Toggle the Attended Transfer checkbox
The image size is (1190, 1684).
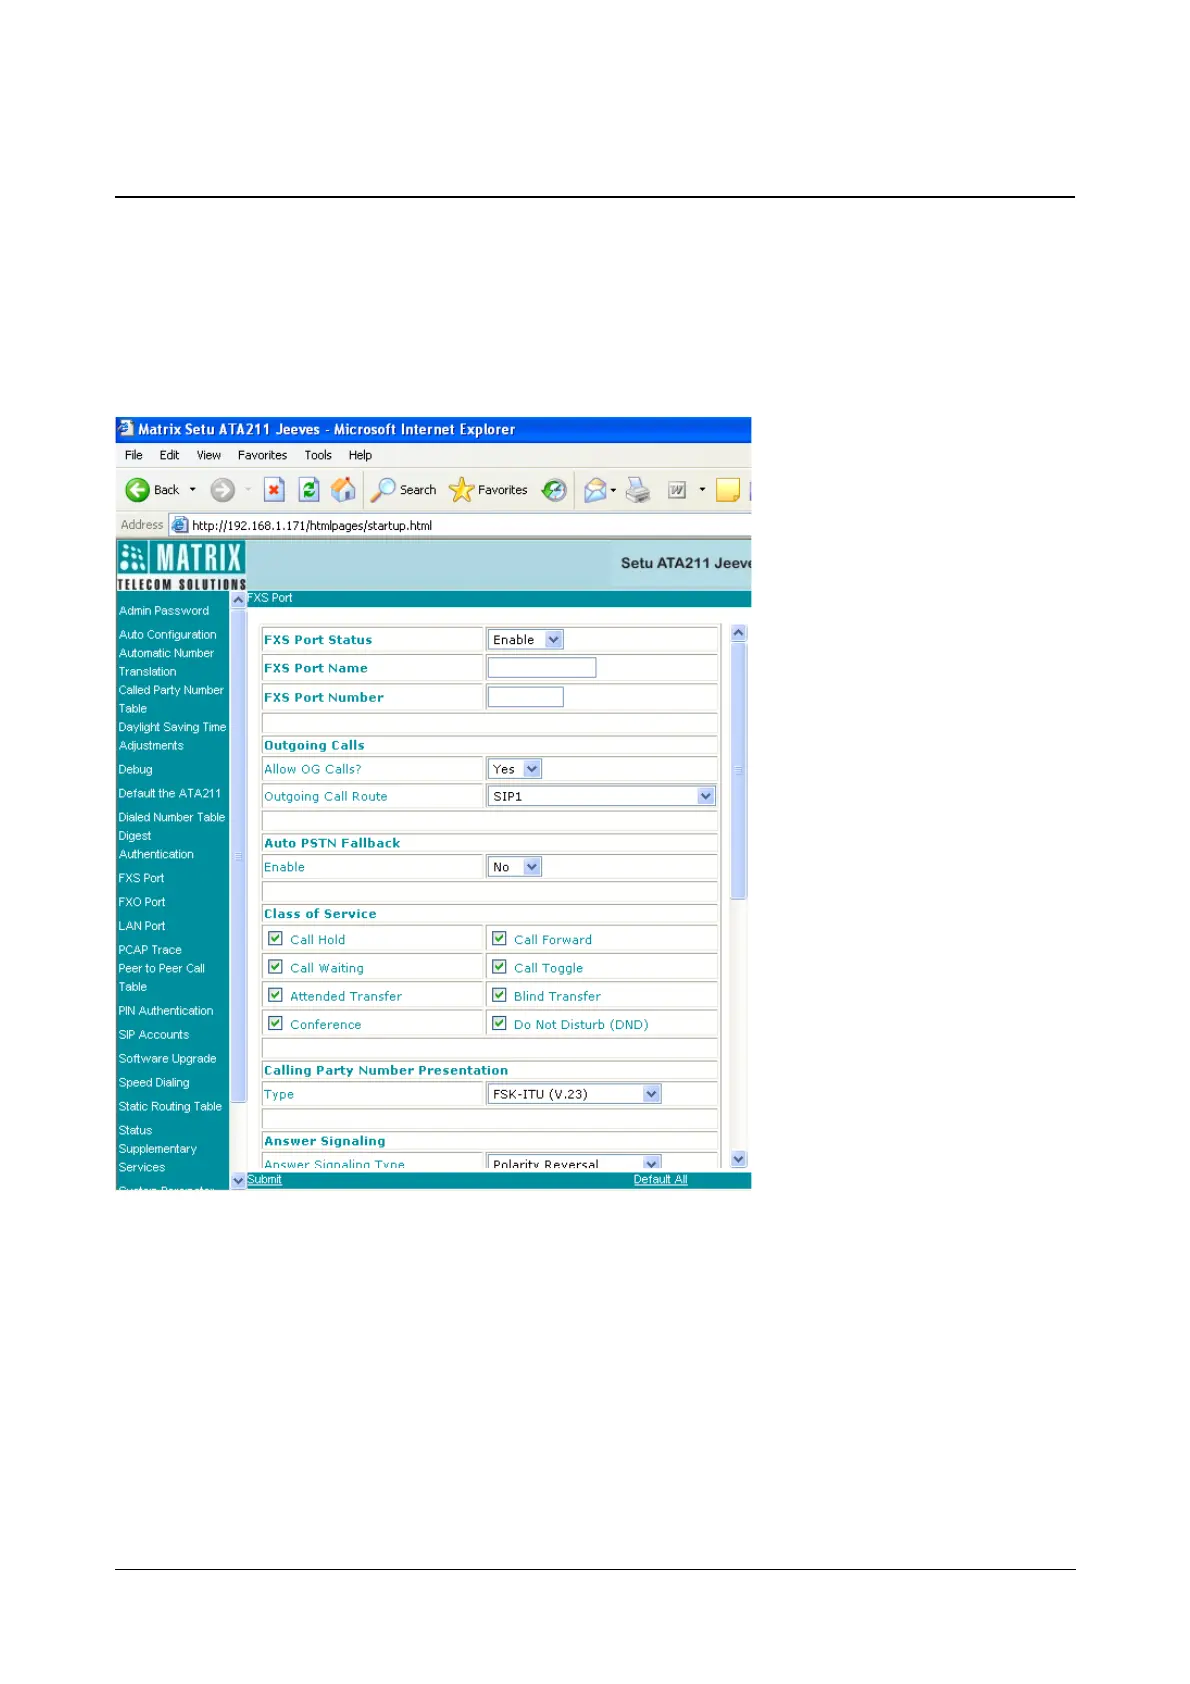click(275, 995)
